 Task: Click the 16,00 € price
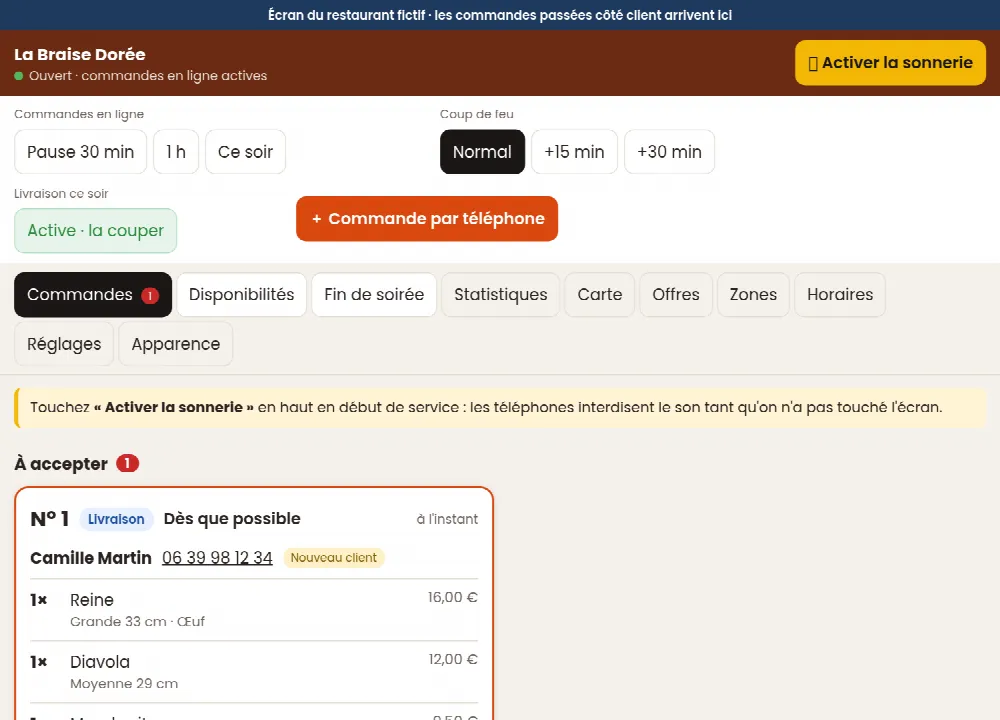point(453,598)
